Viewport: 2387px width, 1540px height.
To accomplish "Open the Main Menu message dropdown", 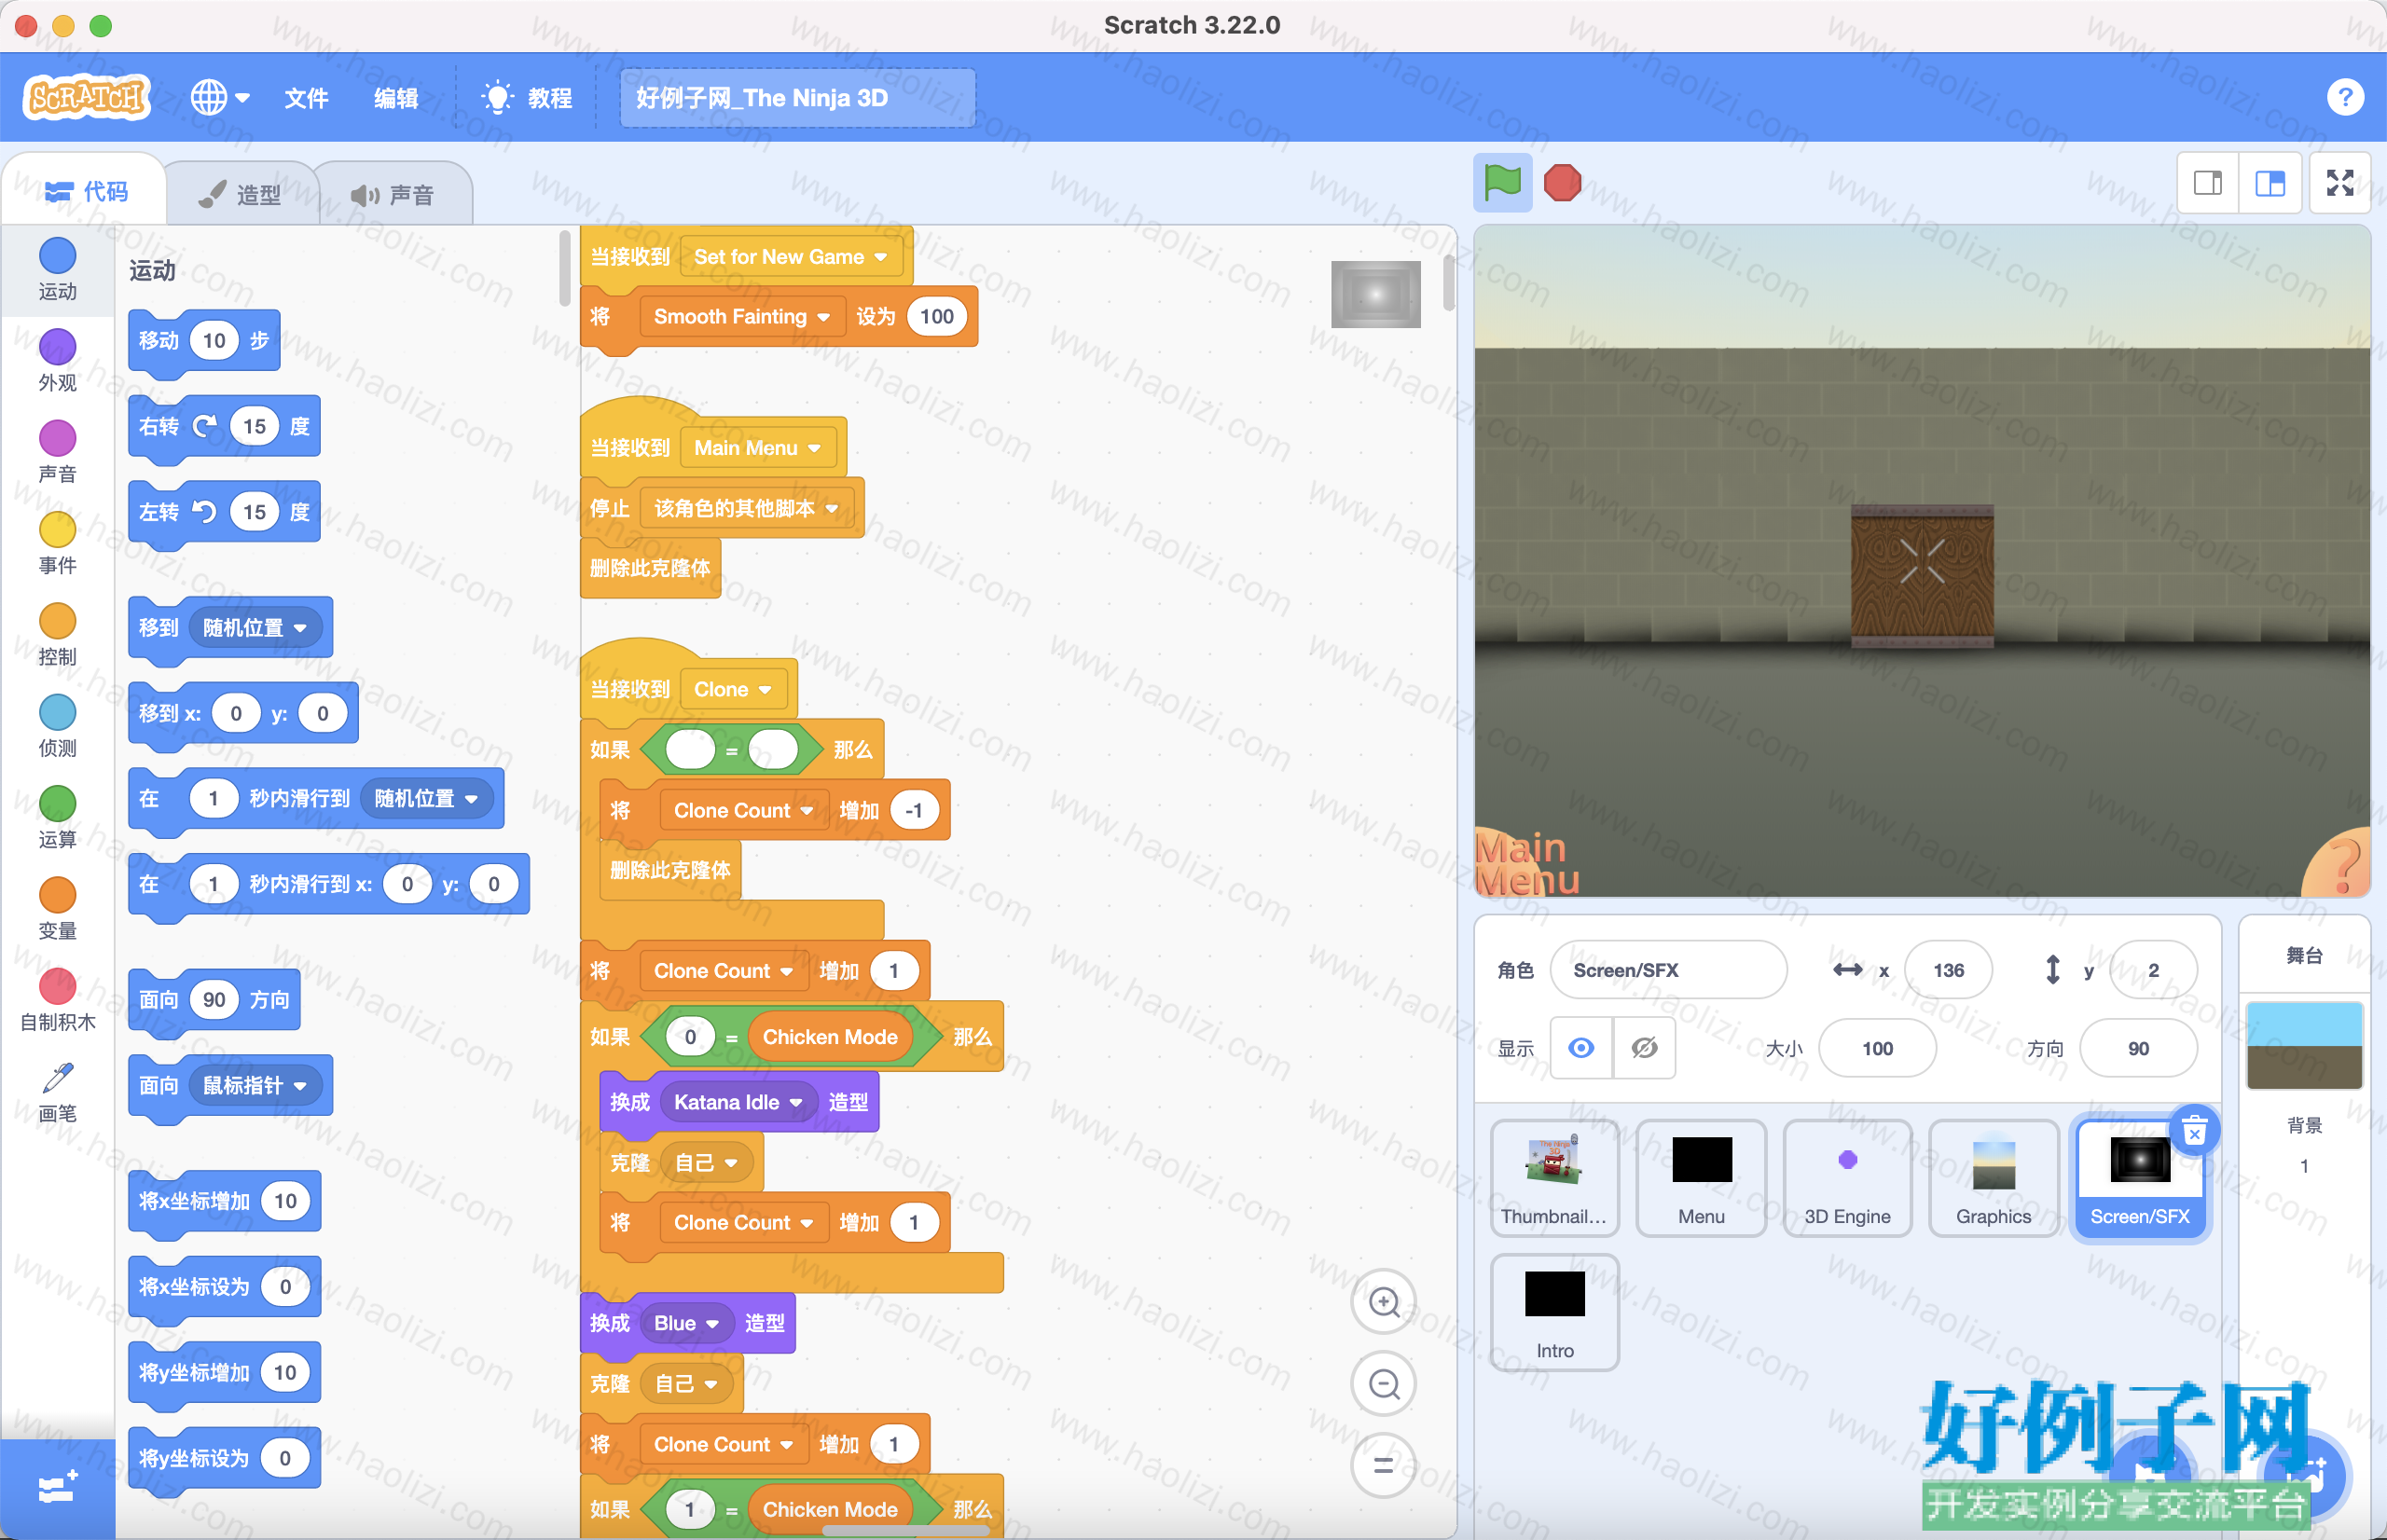I will 758,448.
